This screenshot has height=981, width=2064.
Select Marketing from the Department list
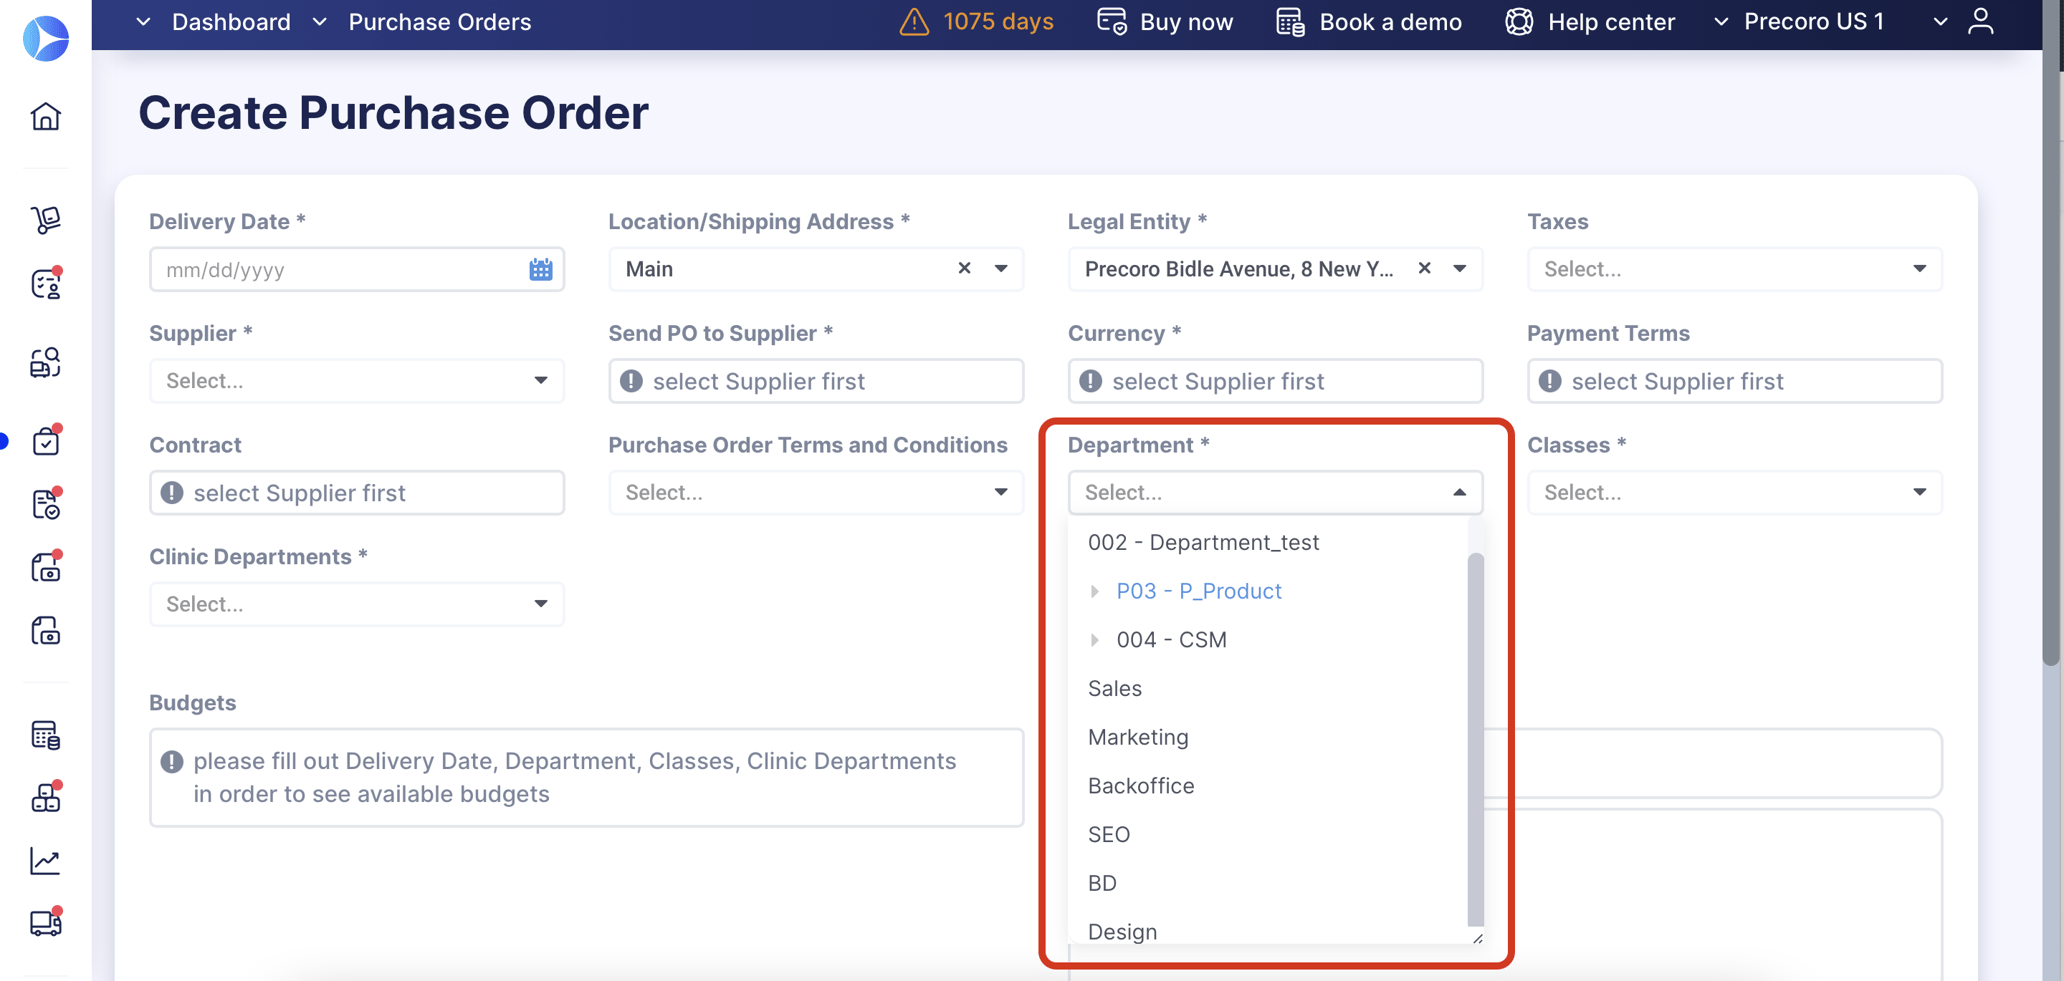point(1138,737)
